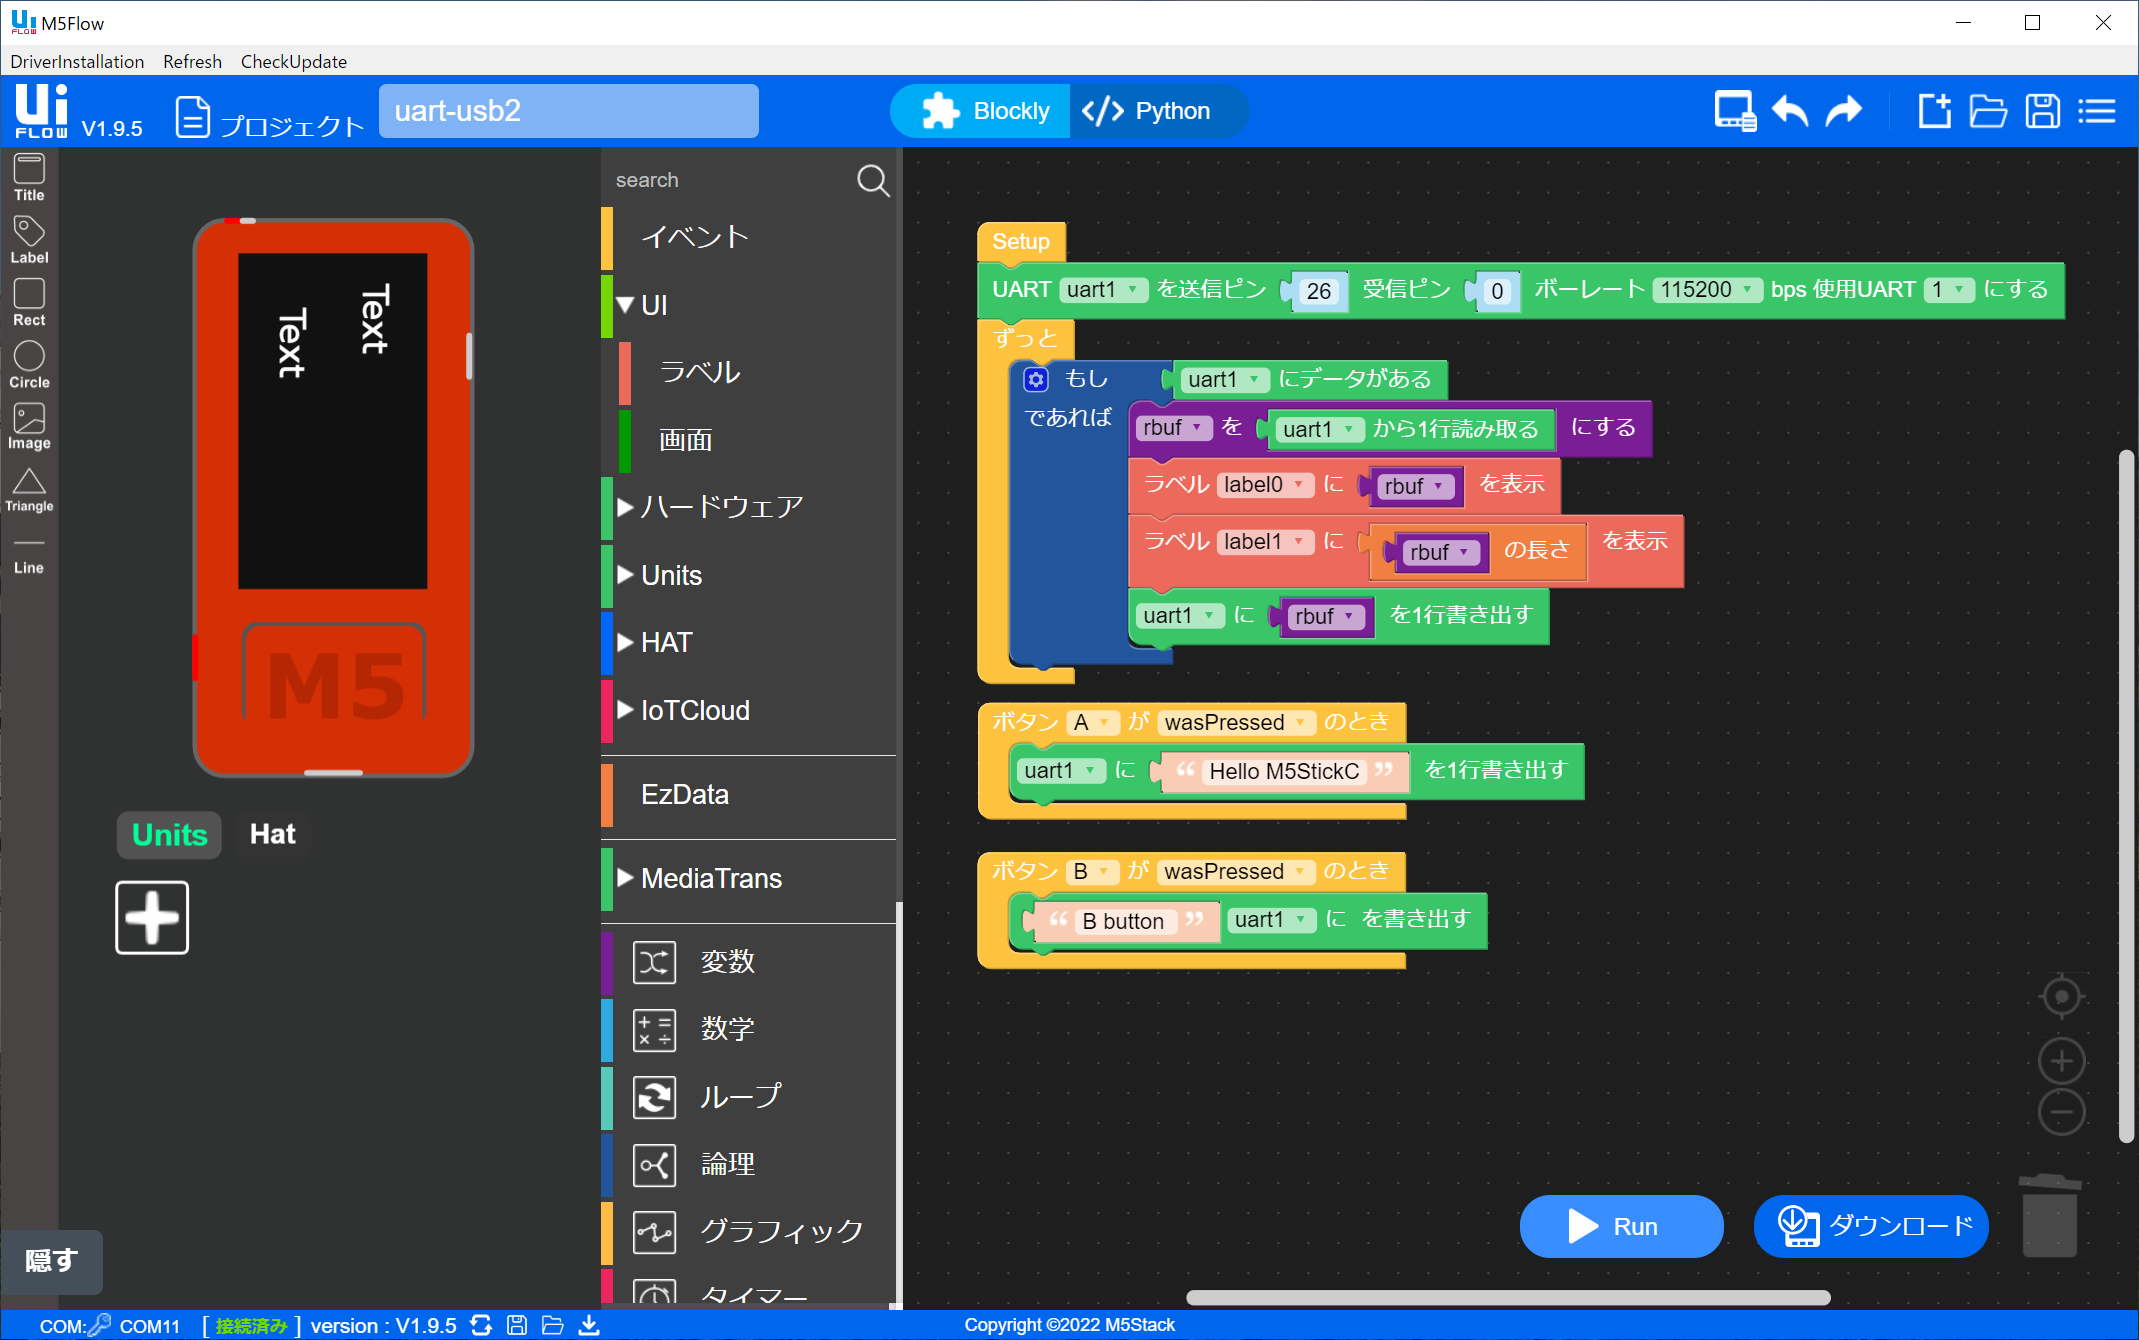Open a project from folder icon
This screenshot has height=1340, width=2139.
[1988, 111]
